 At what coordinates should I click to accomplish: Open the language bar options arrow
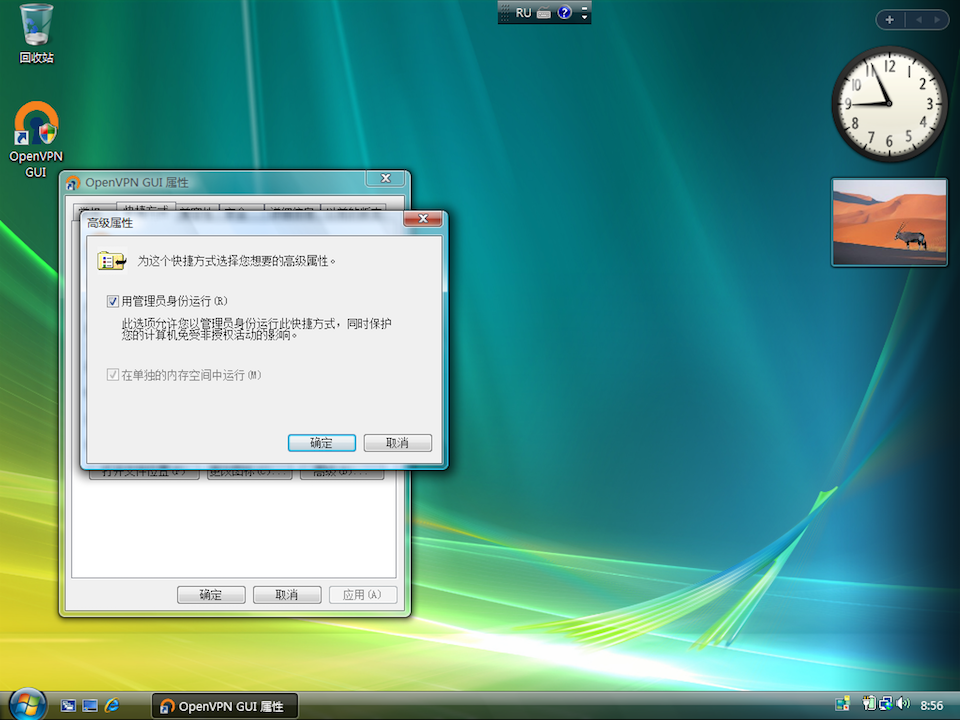[585, 17]
